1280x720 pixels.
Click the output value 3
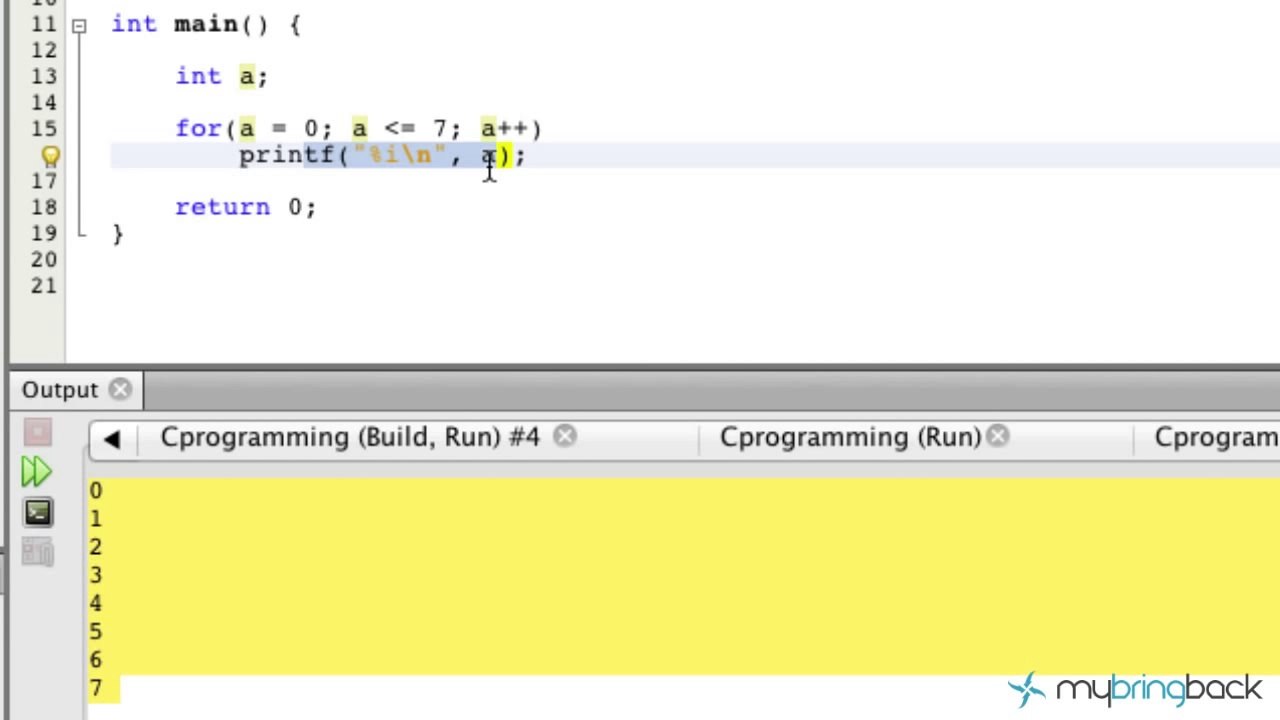pyautogui.click(x=95, y=575)
